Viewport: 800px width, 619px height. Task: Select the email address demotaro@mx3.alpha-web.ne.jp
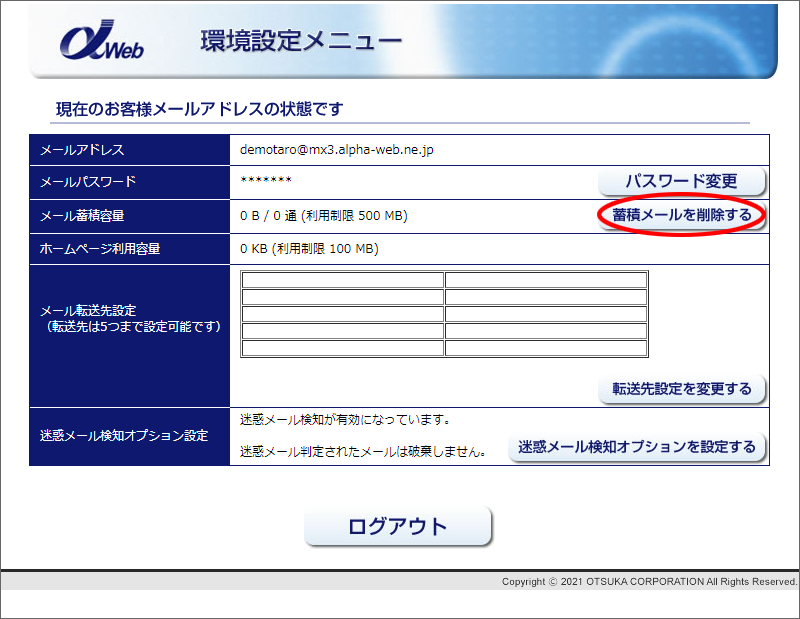point(337,150)
